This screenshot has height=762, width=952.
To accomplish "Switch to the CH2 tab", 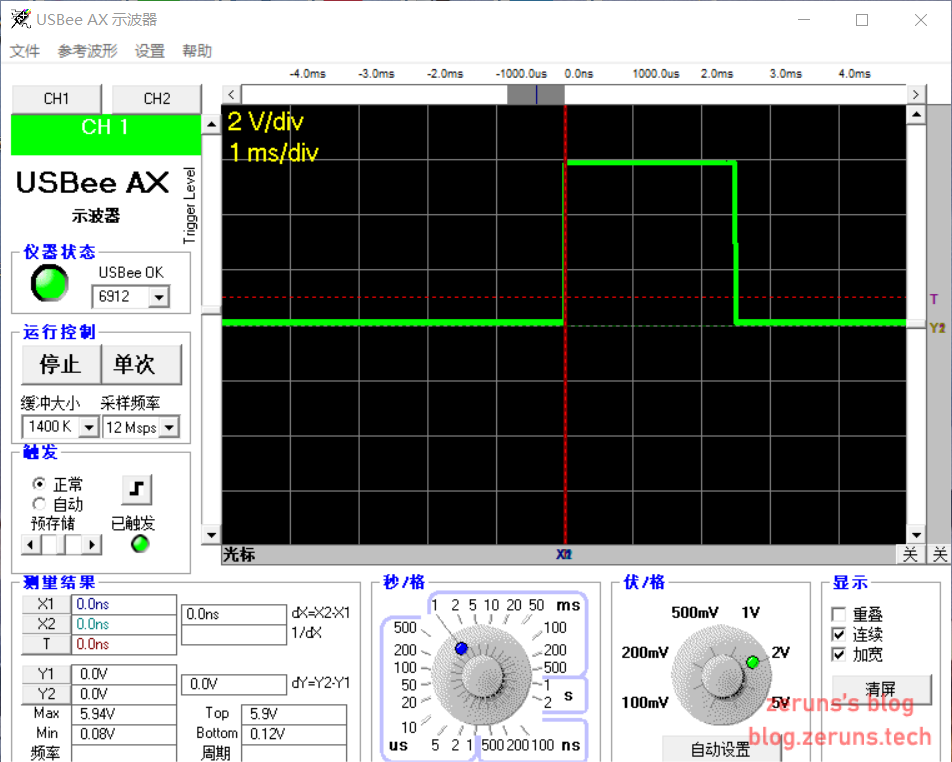I will tap(157, 98).
